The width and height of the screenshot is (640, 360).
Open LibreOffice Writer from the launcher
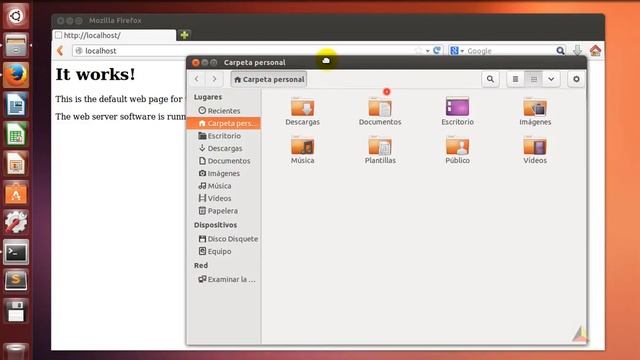(x=16, y=104)
